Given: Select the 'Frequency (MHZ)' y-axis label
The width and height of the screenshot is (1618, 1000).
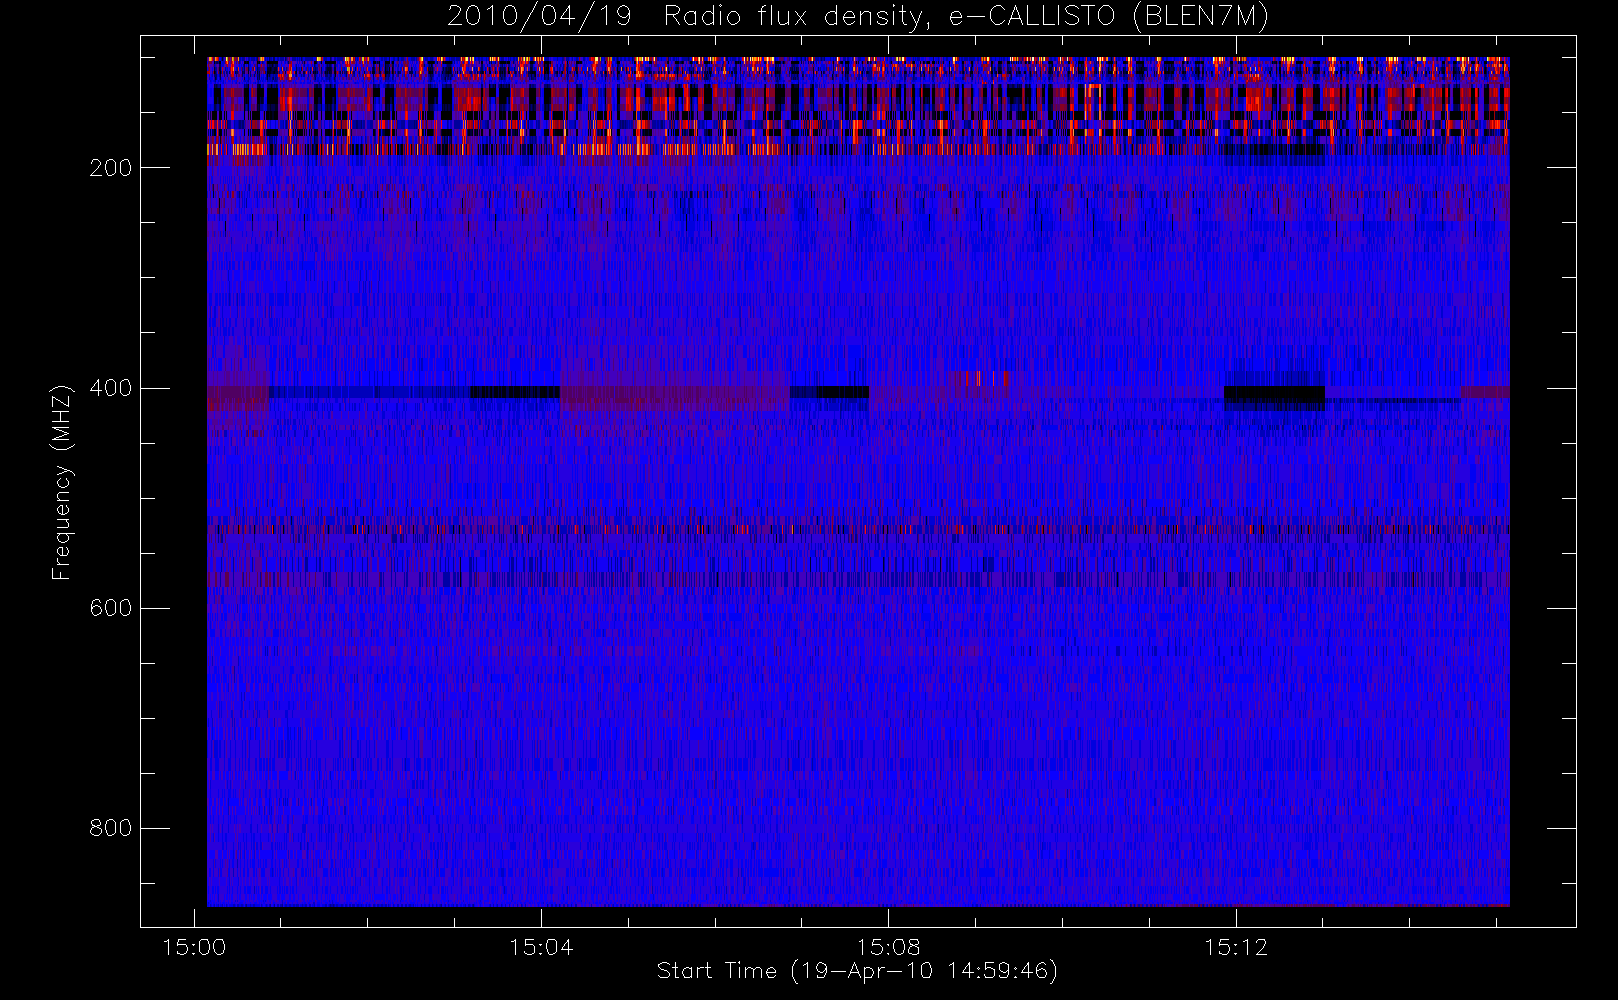Looking at the screenshot, I should click(x=62, y=482).
